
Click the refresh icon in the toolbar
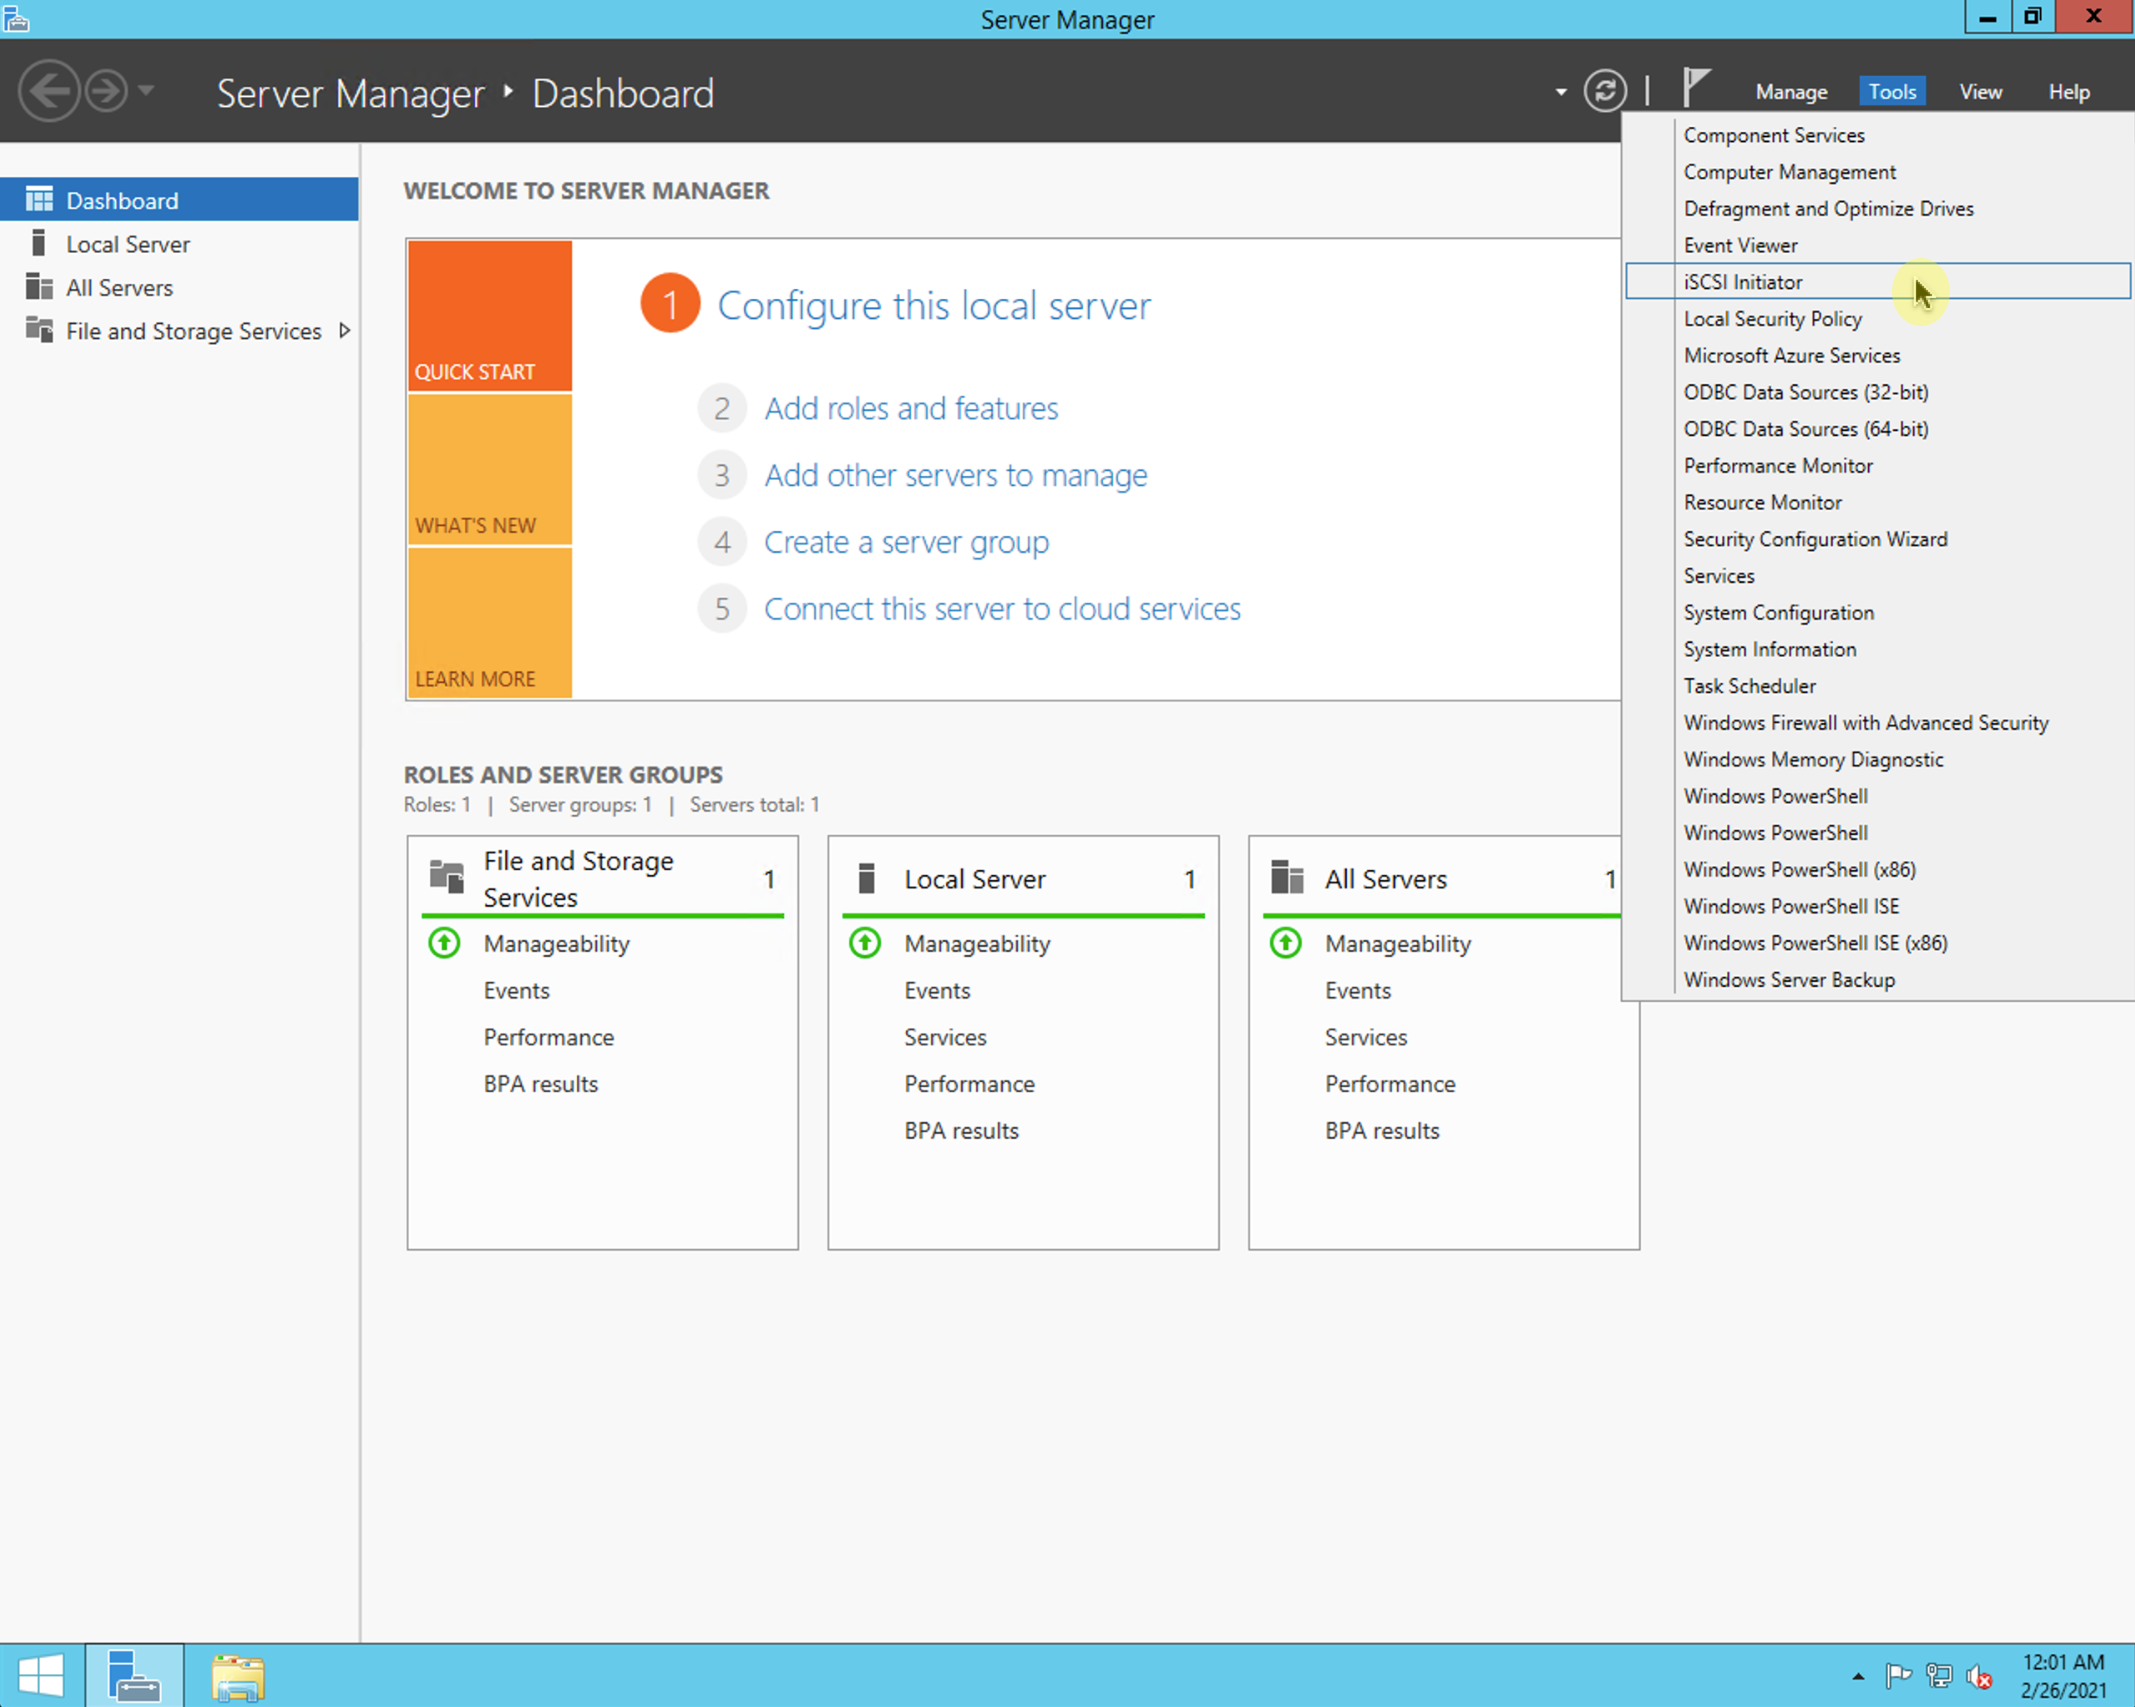1605,90
